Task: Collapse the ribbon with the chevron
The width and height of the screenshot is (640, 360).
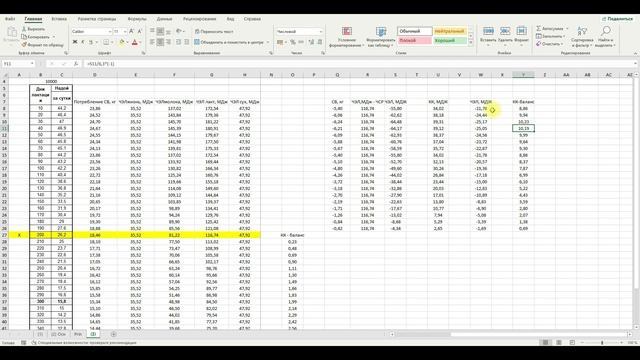Action: click(635, 53)
